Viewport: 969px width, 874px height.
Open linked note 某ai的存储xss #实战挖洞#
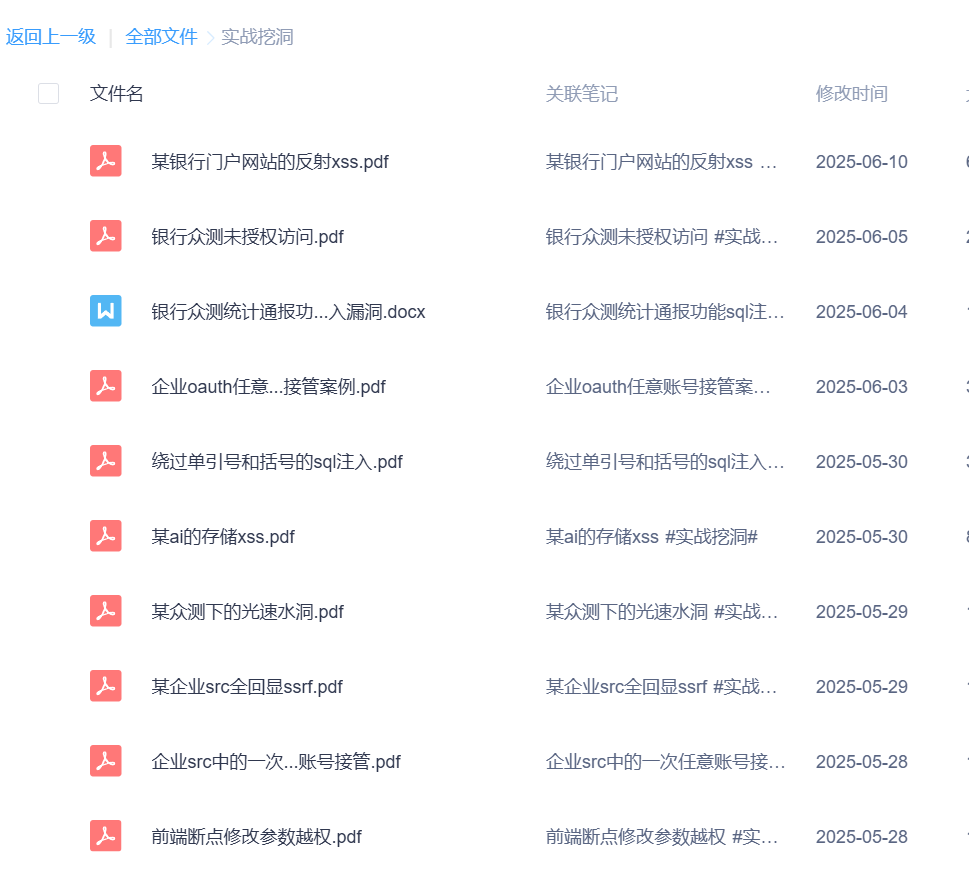[x=651, y=536]
